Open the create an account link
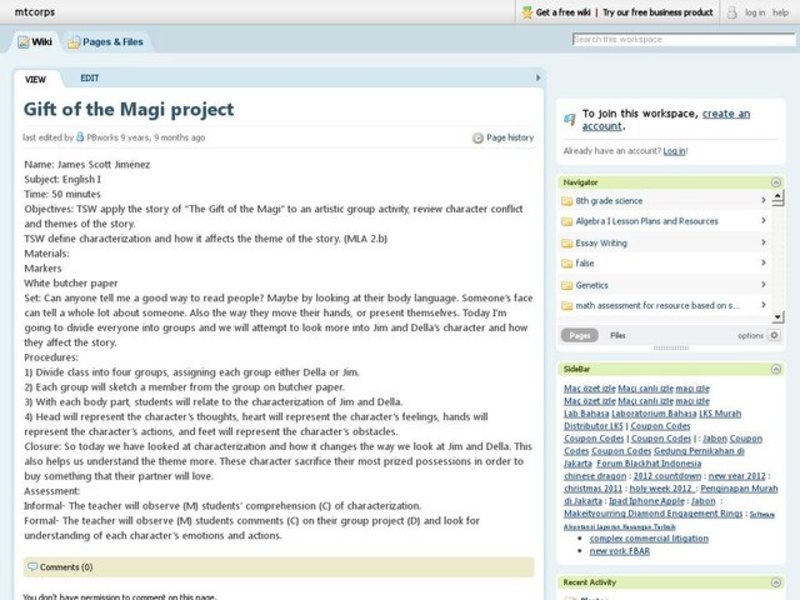 pyautogui.click(x=726, y=112)
